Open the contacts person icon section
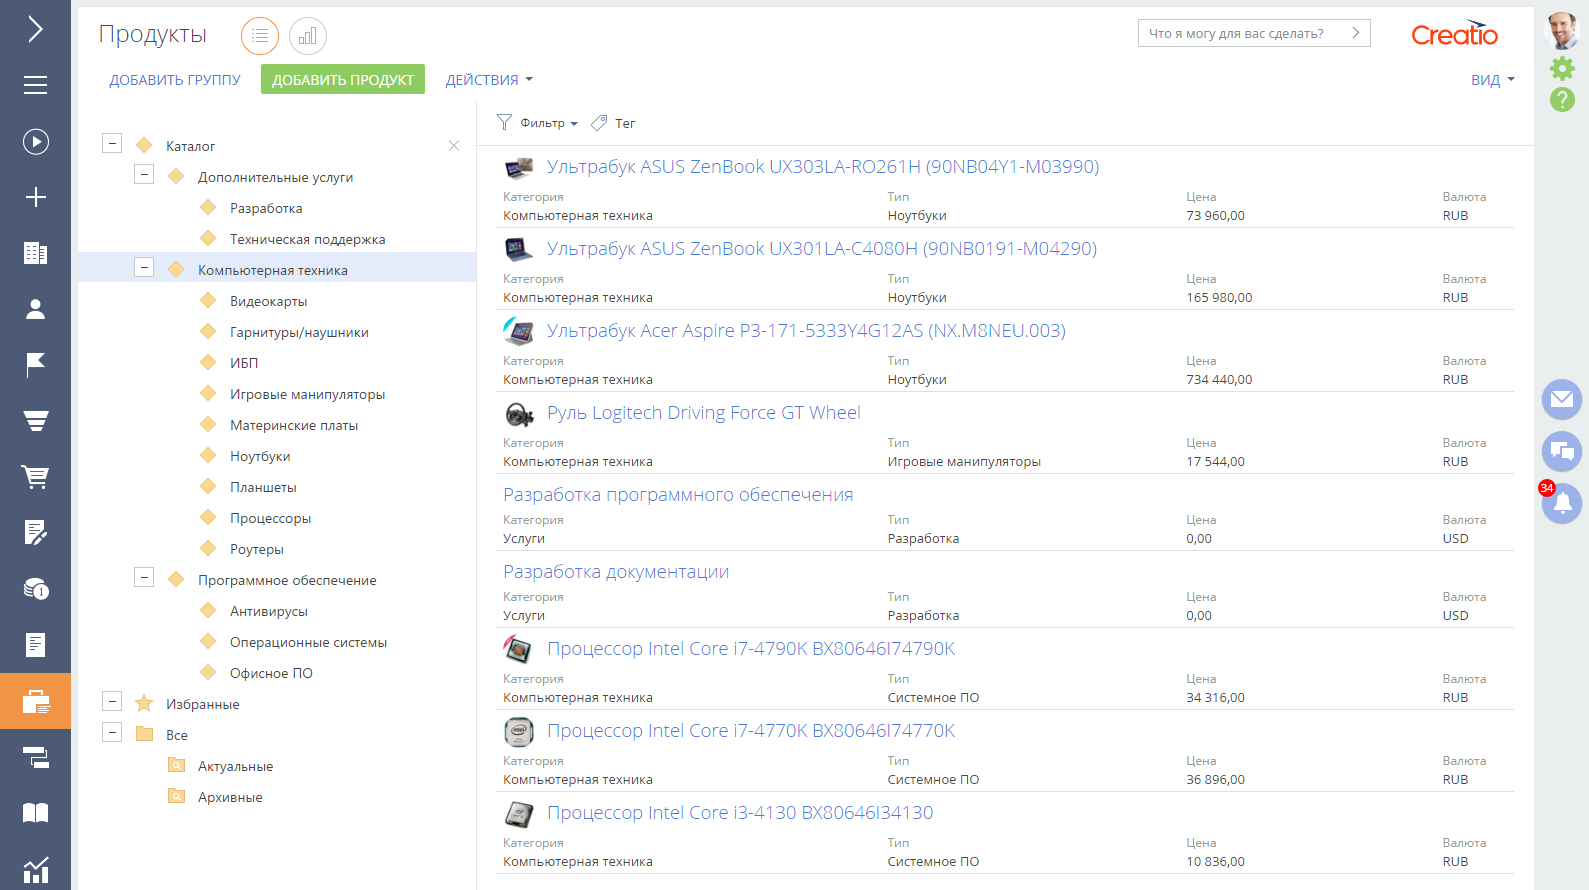This screenshot has height=890, width=1589. [35, 309]
